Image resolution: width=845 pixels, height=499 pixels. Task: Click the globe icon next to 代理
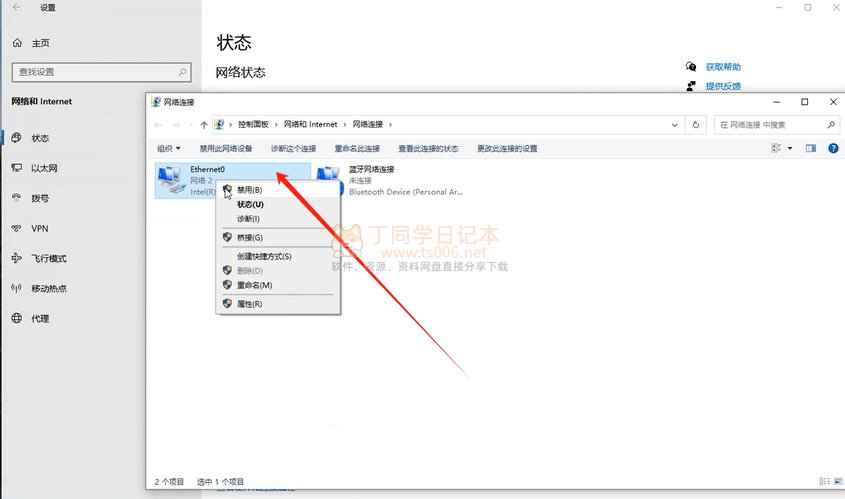(x=17, y=318)
